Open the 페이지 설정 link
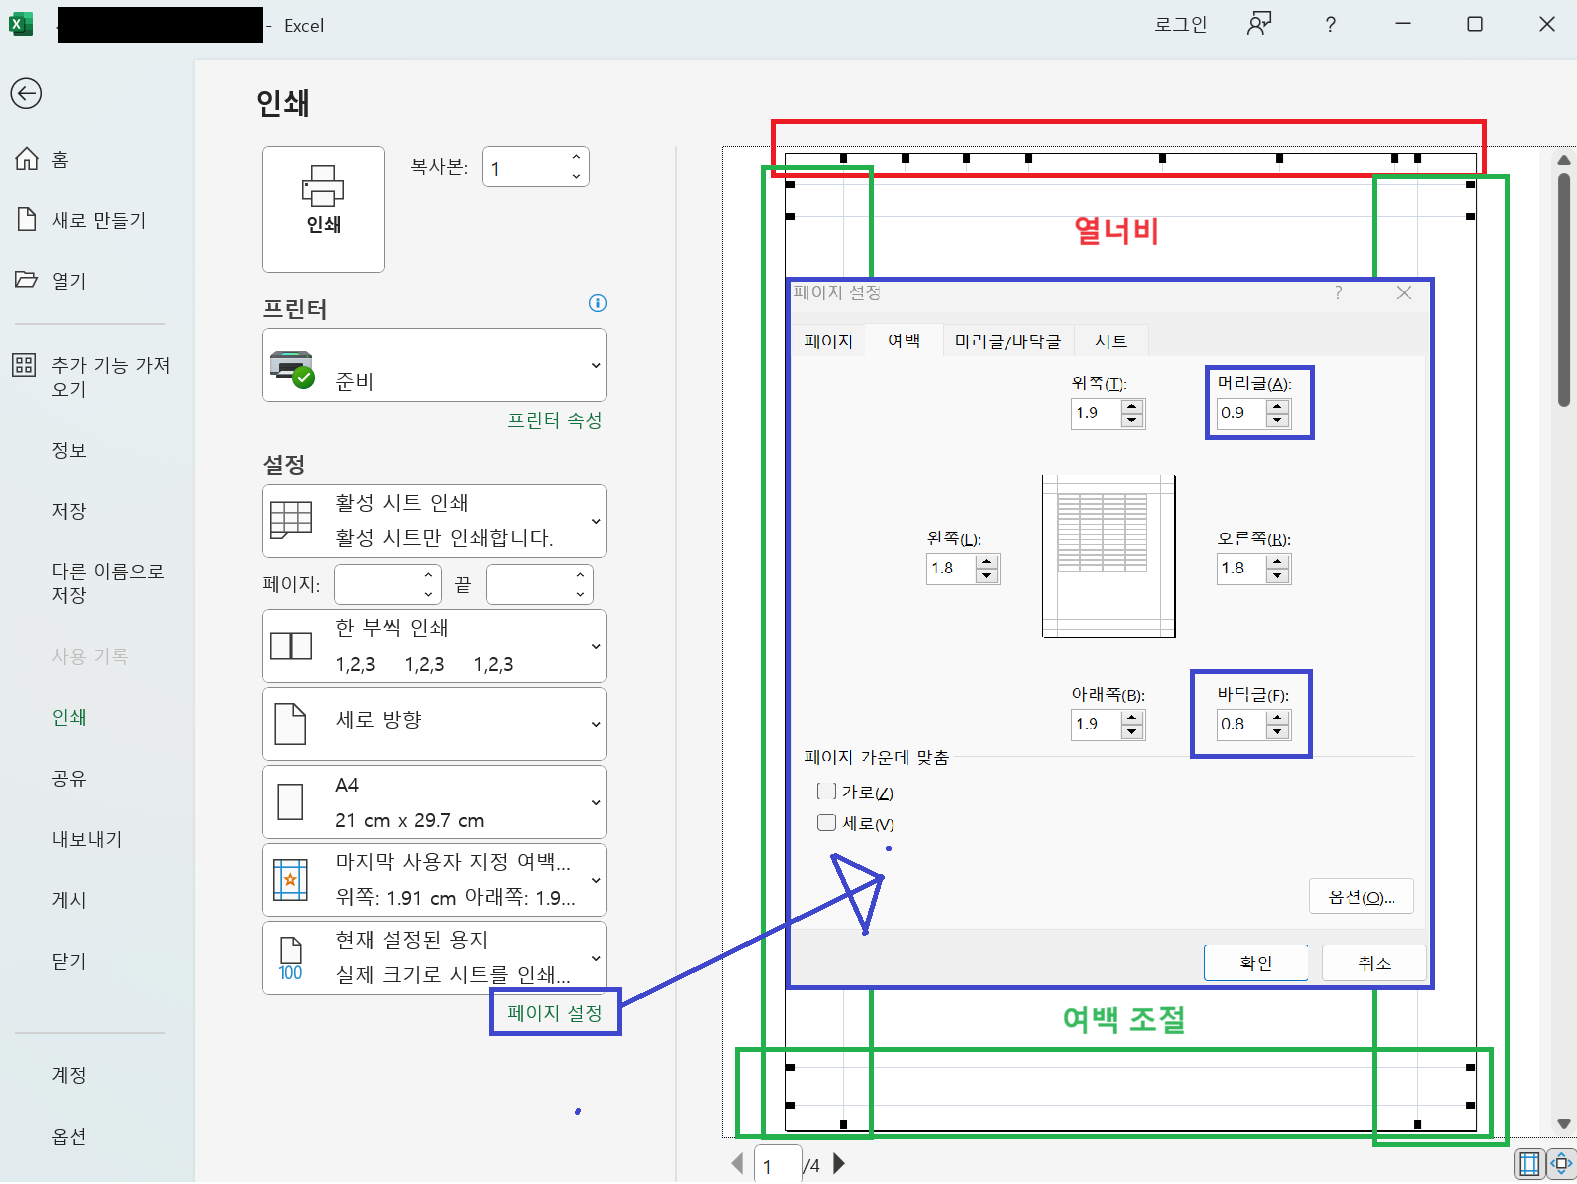Screen dimensions: 1577x1184 tap(555, 1013)
